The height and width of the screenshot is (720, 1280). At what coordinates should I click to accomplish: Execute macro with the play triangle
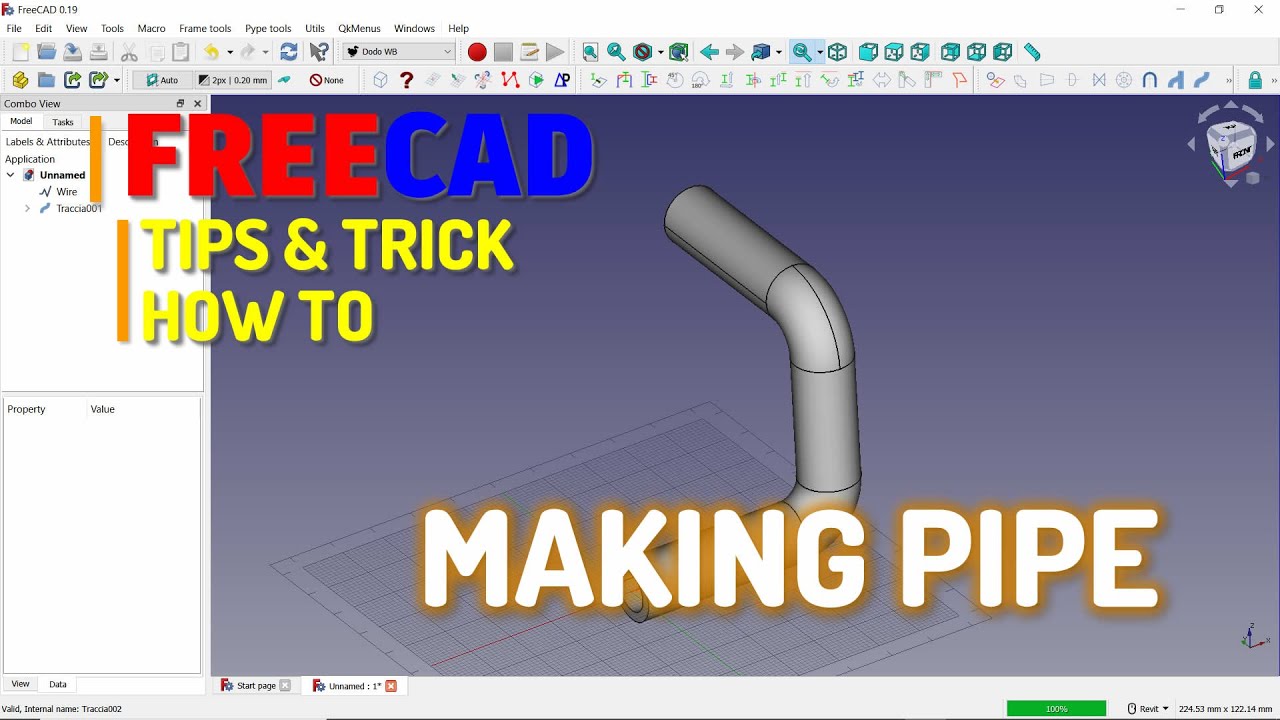click(555, 52)
